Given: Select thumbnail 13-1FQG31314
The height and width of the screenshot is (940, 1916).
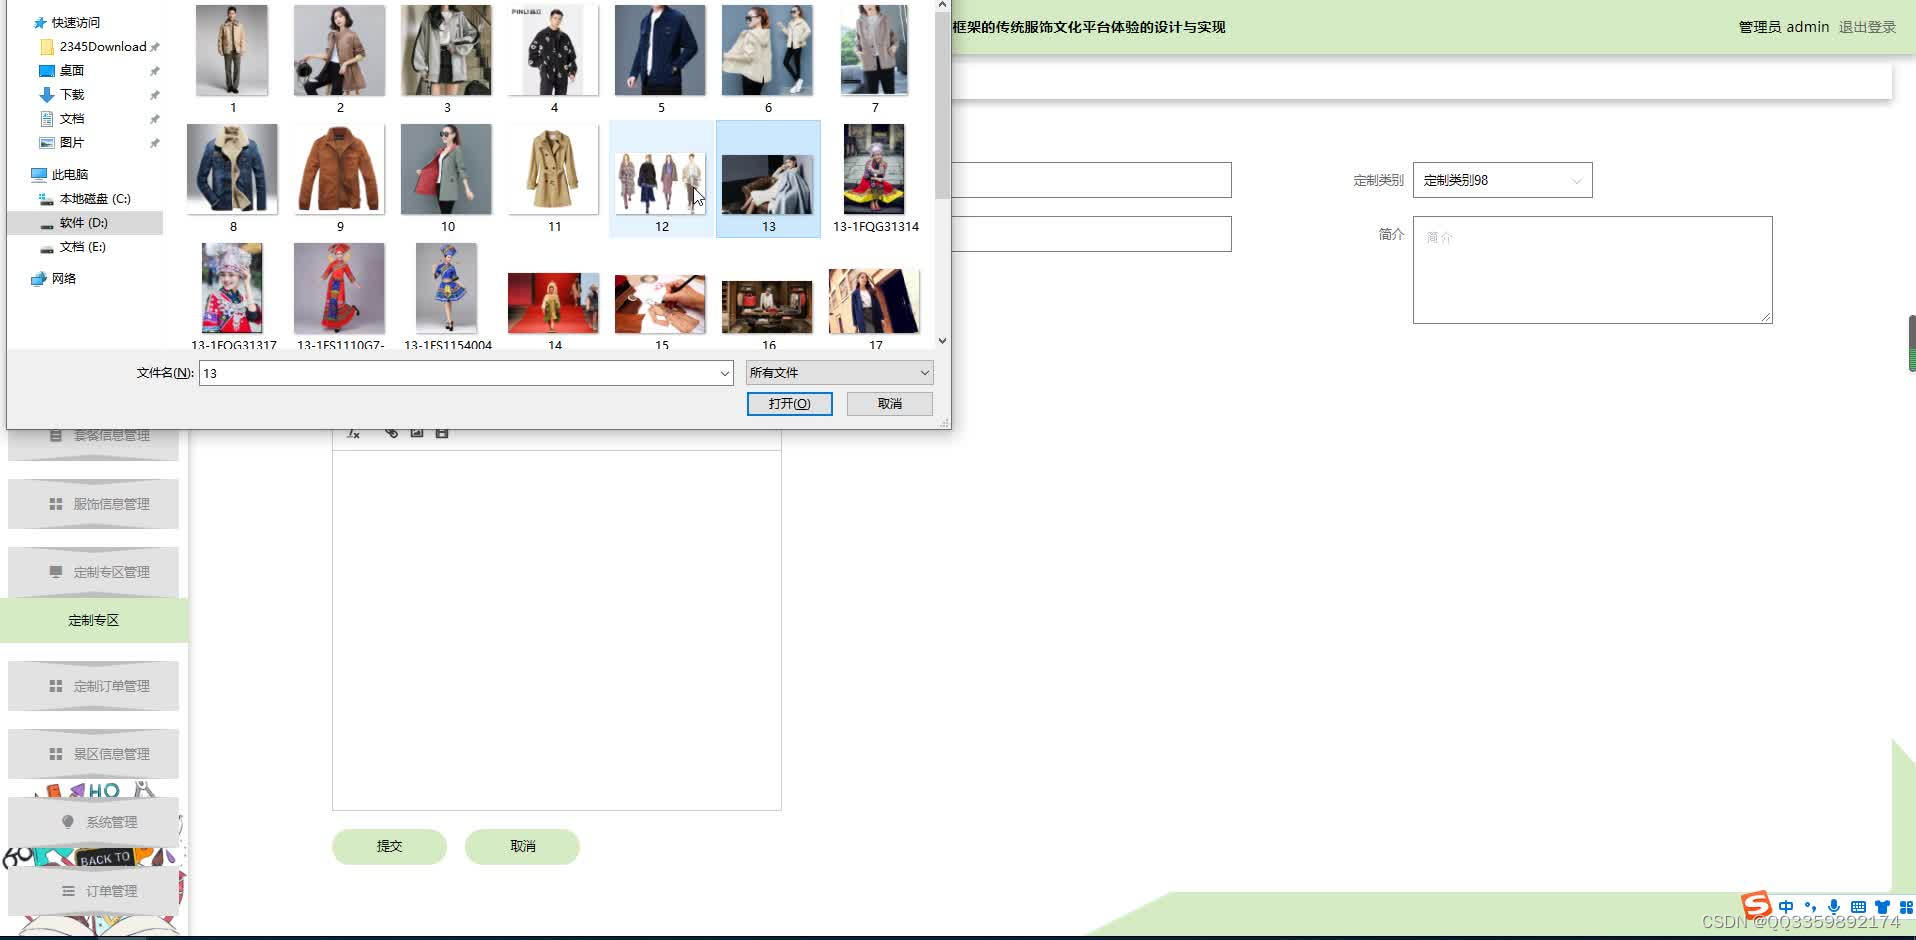Looking at the screenshot, I should coord(875,168).
